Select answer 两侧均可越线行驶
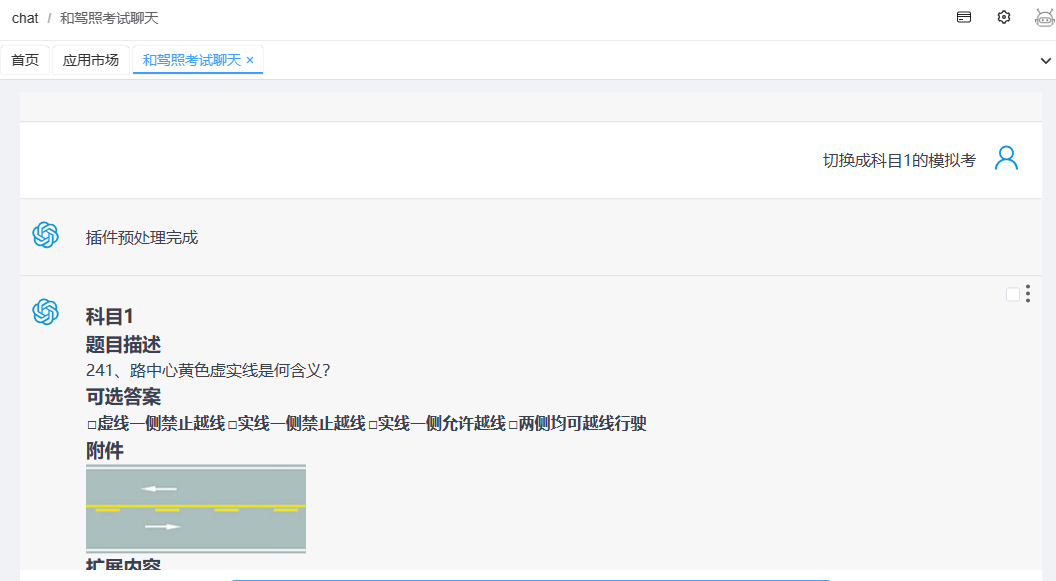This screenshot has height=581, width=1056. pyautogui.click(x=577, y=424)
